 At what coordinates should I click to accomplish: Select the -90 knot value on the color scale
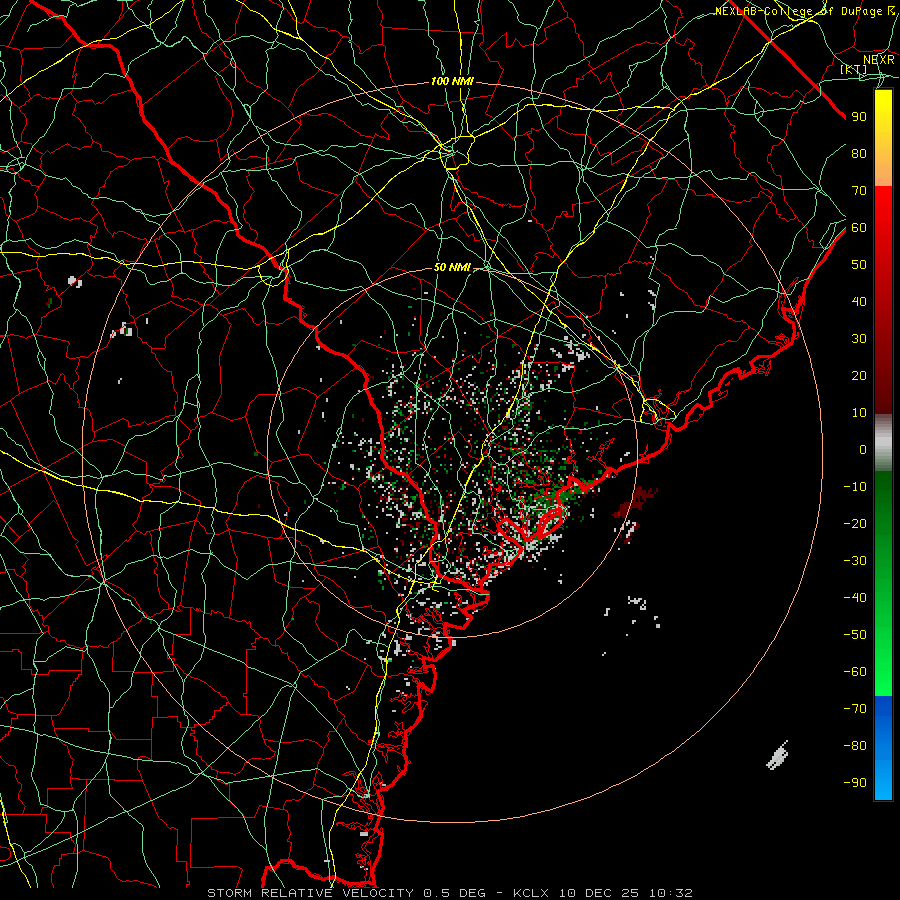click(855, 783)
